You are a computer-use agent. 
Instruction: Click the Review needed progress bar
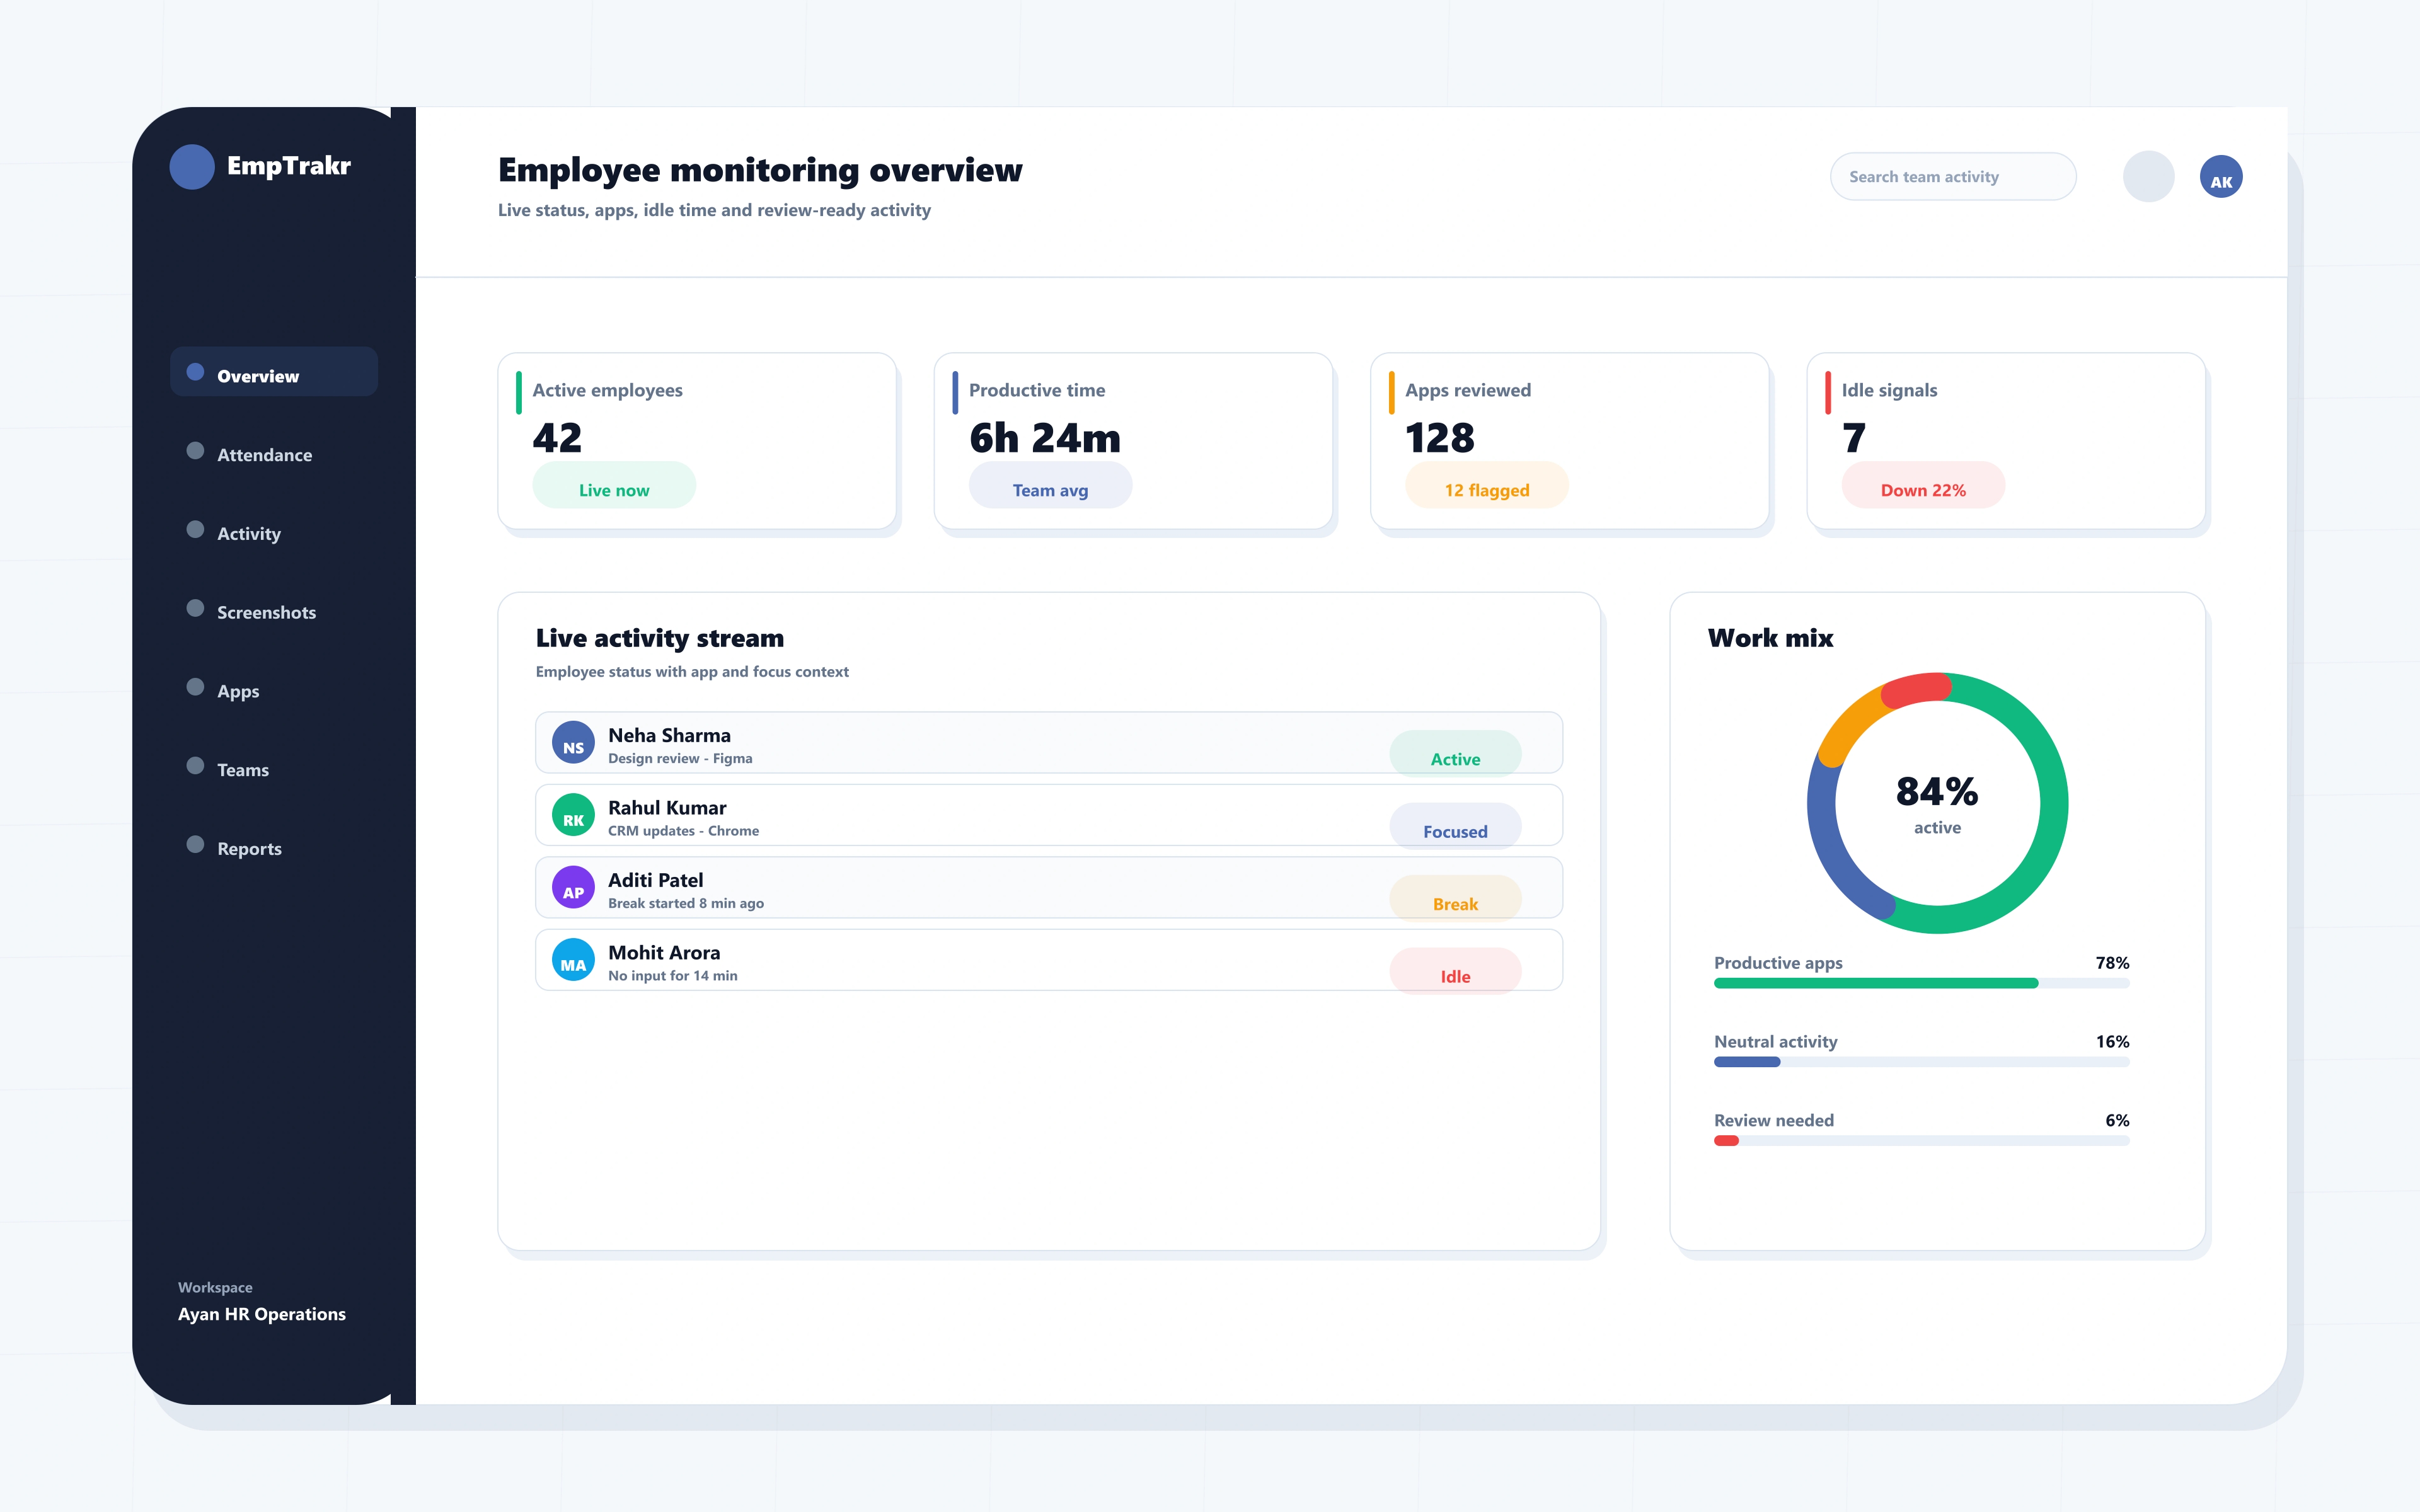pos(1921,1141)
